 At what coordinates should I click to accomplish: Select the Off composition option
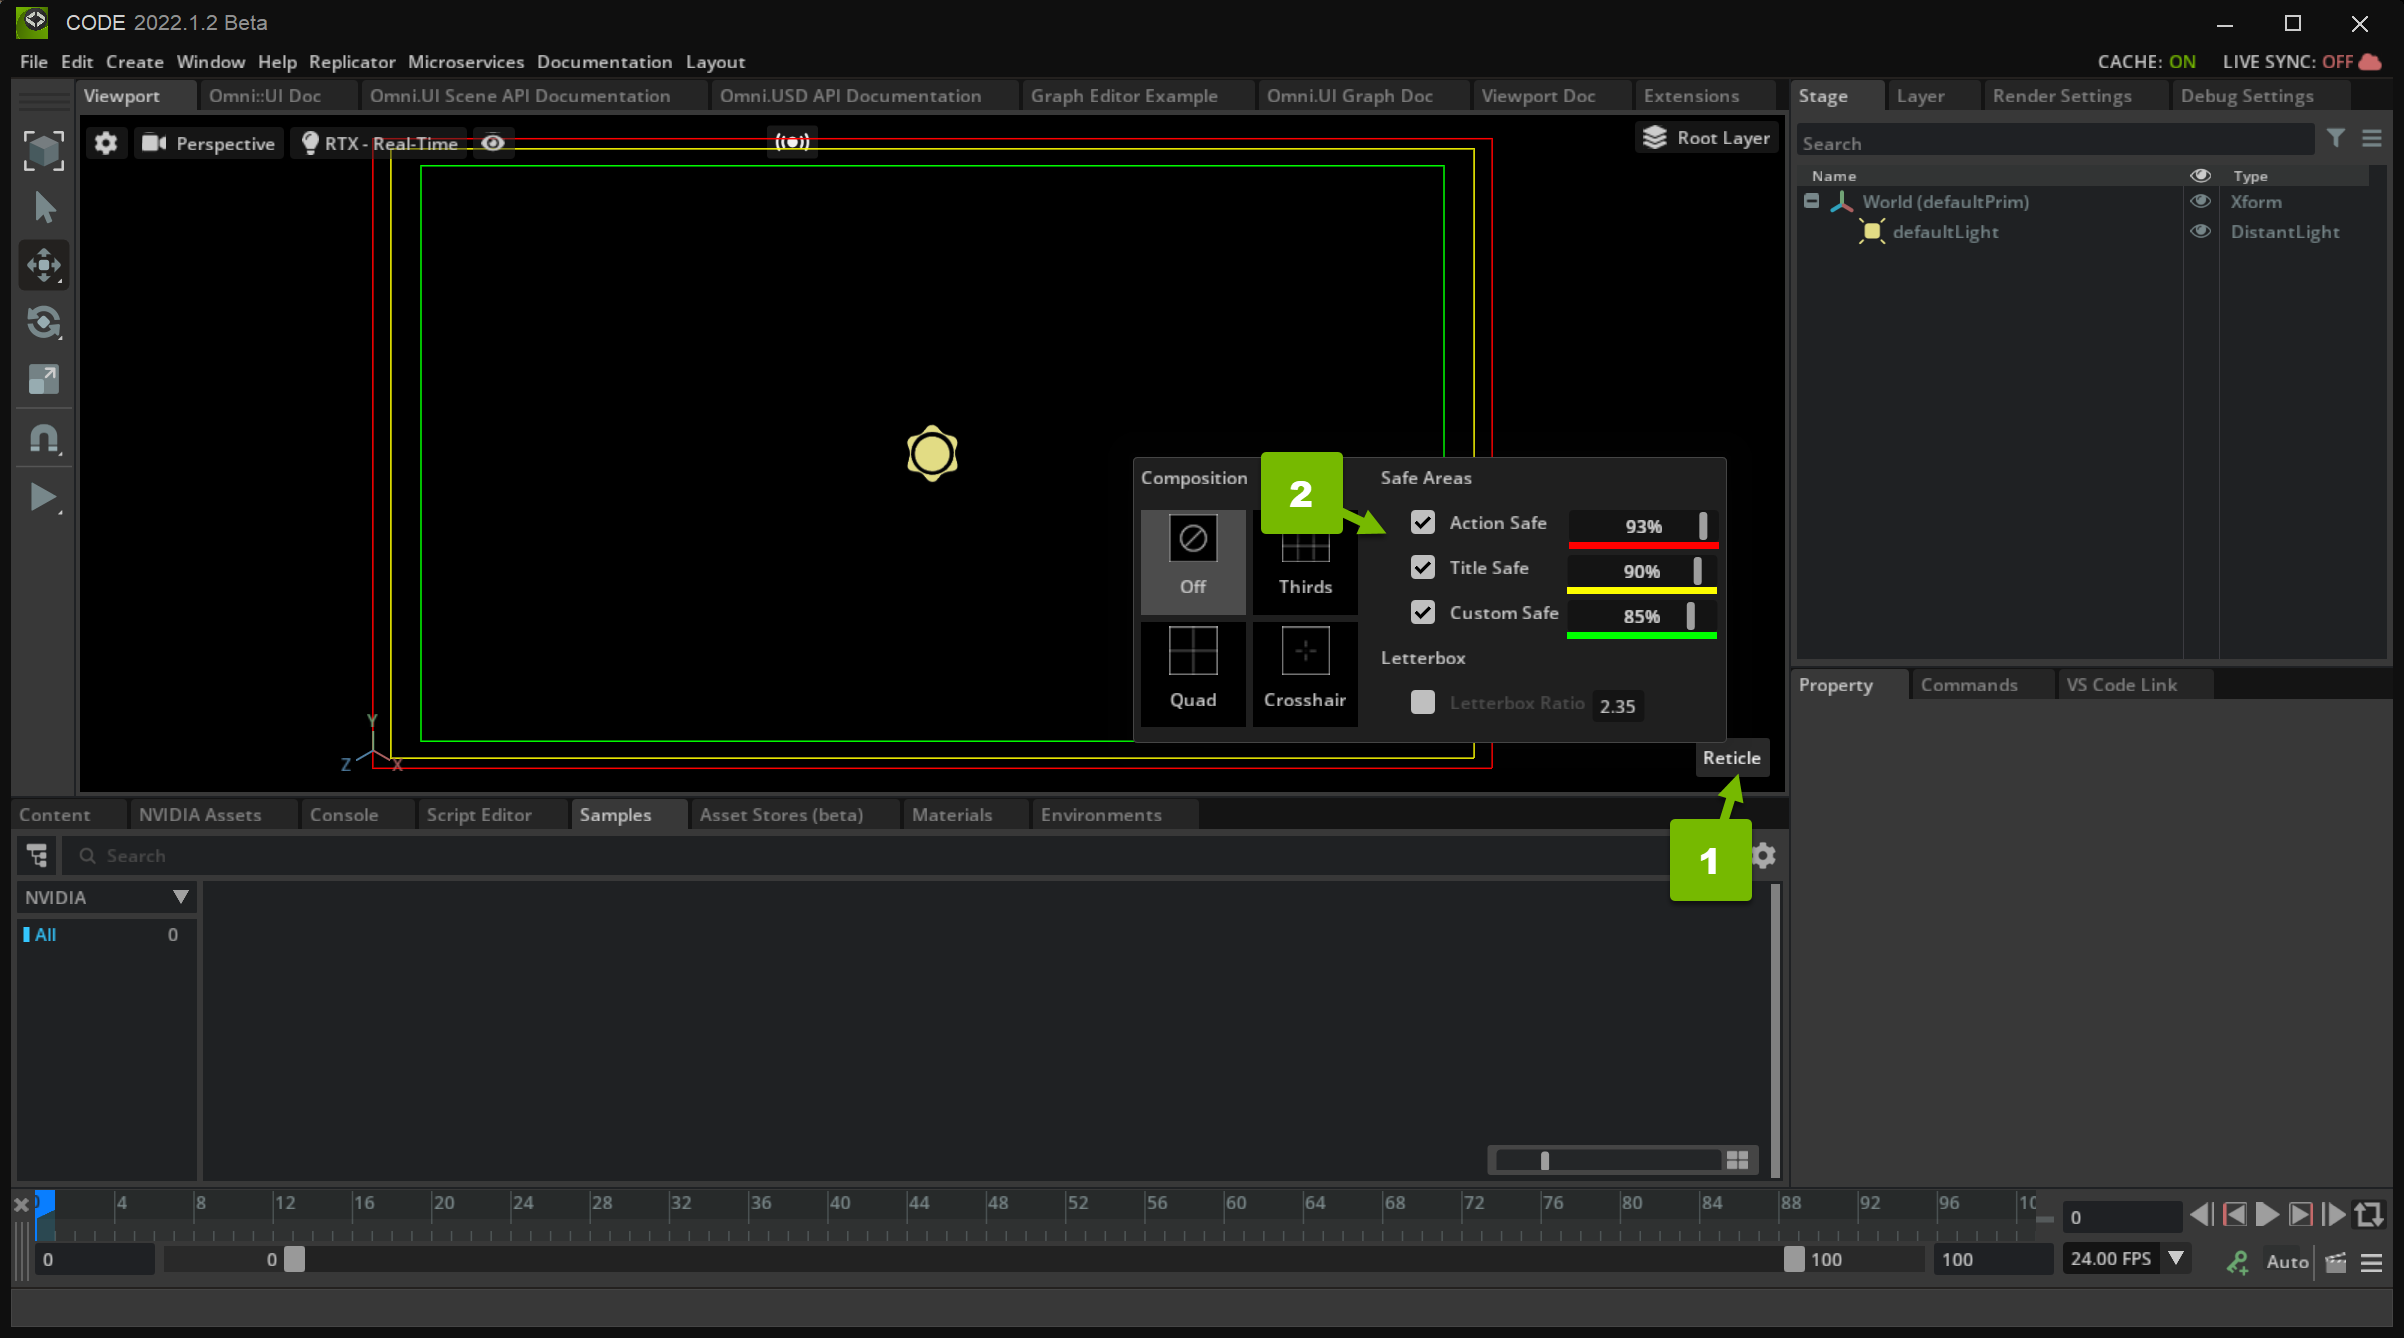[x=1193, y=561]
